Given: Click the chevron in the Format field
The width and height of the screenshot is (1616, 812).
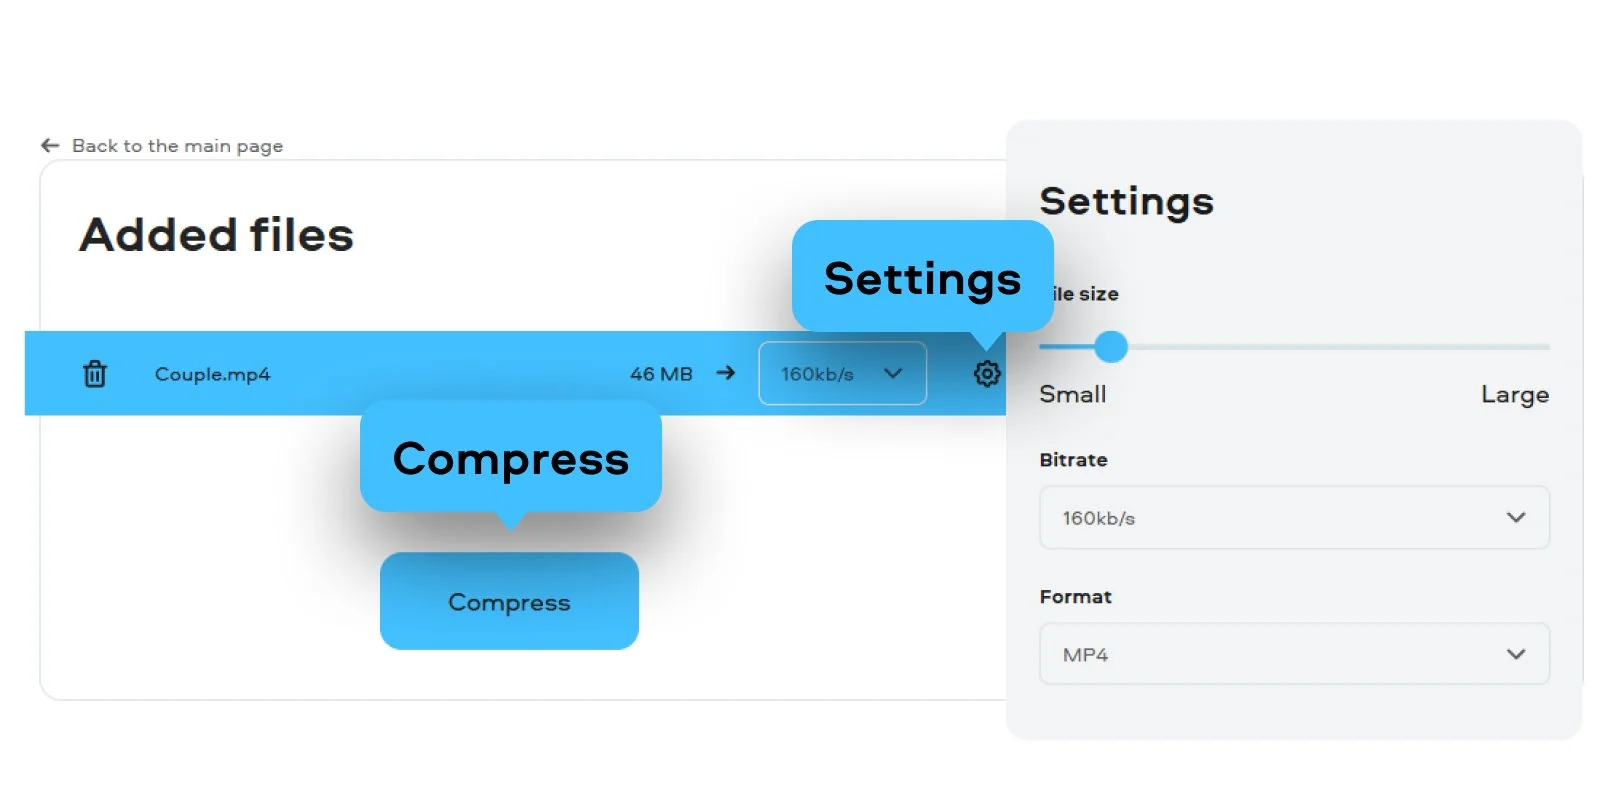Looking at the screenshot, I should tap(1516, 654).
